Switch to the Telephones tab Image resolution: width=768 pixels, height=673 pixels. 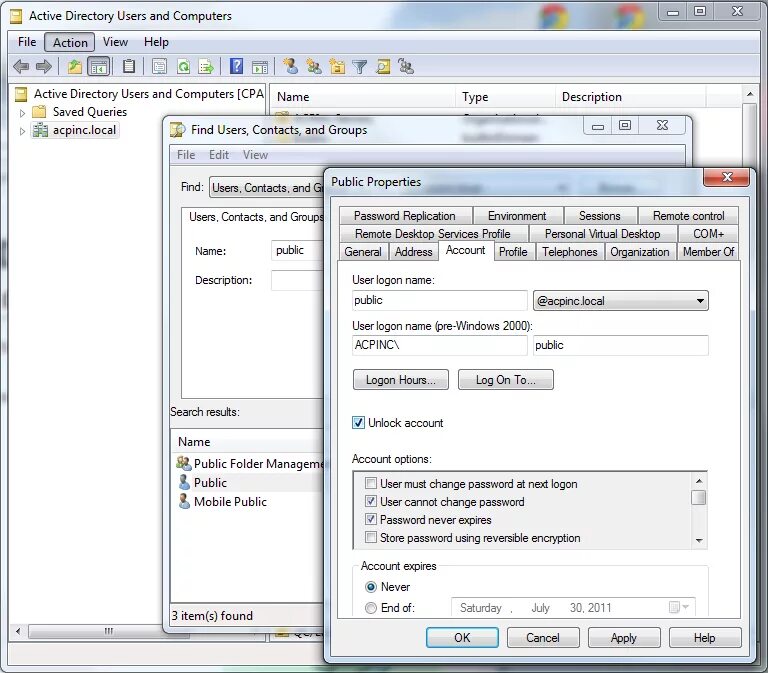tap(570, 252)
